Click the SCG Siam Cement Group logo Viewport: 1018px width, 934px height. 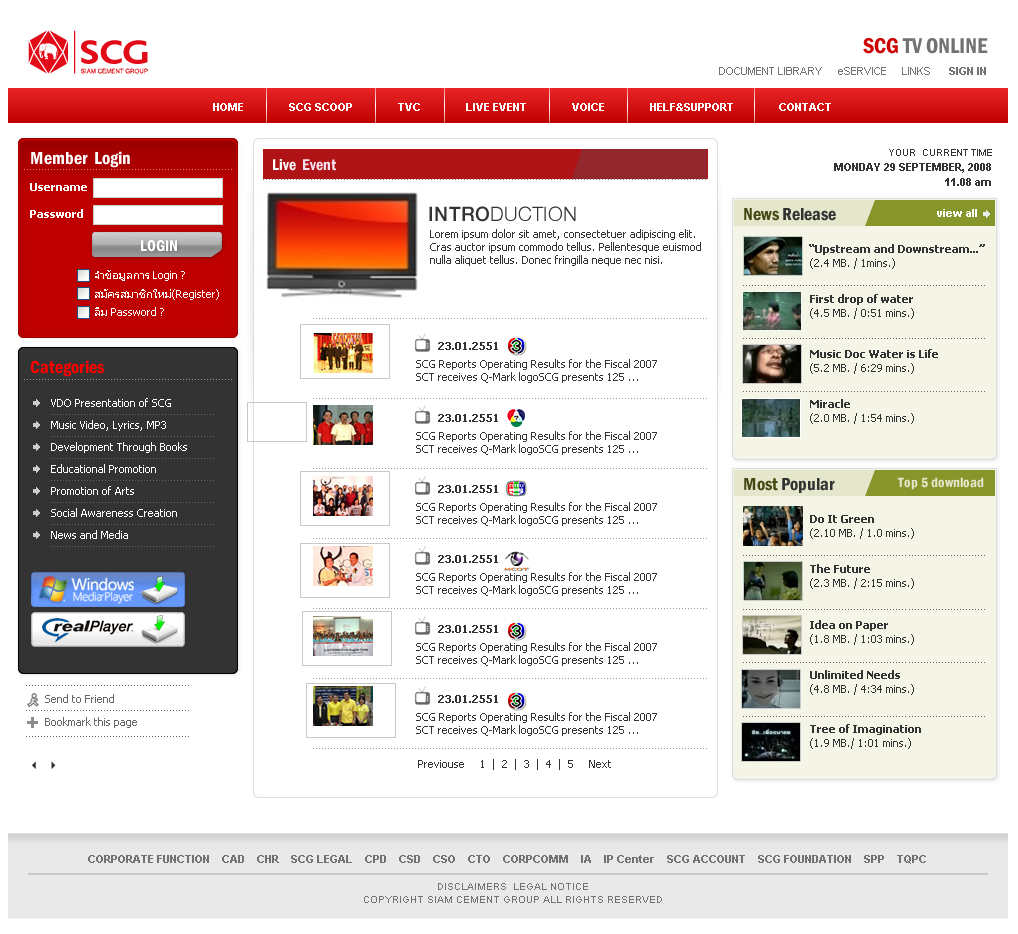(x=88, y=53)
